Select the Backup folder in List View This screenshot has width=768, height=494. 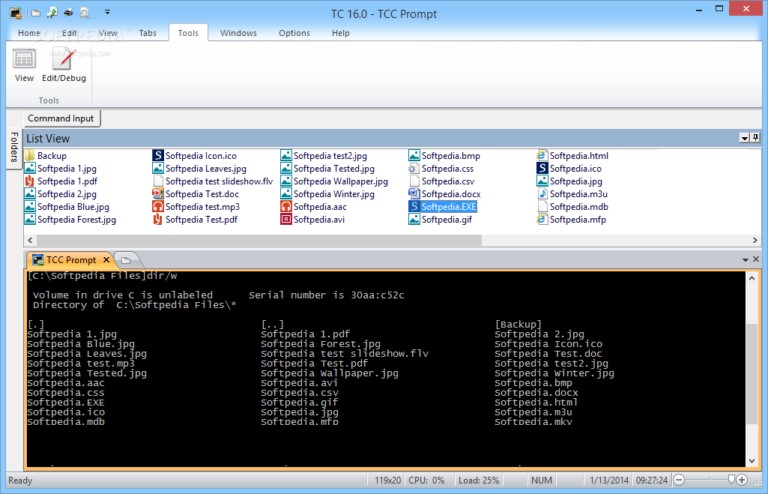point(46,156)
